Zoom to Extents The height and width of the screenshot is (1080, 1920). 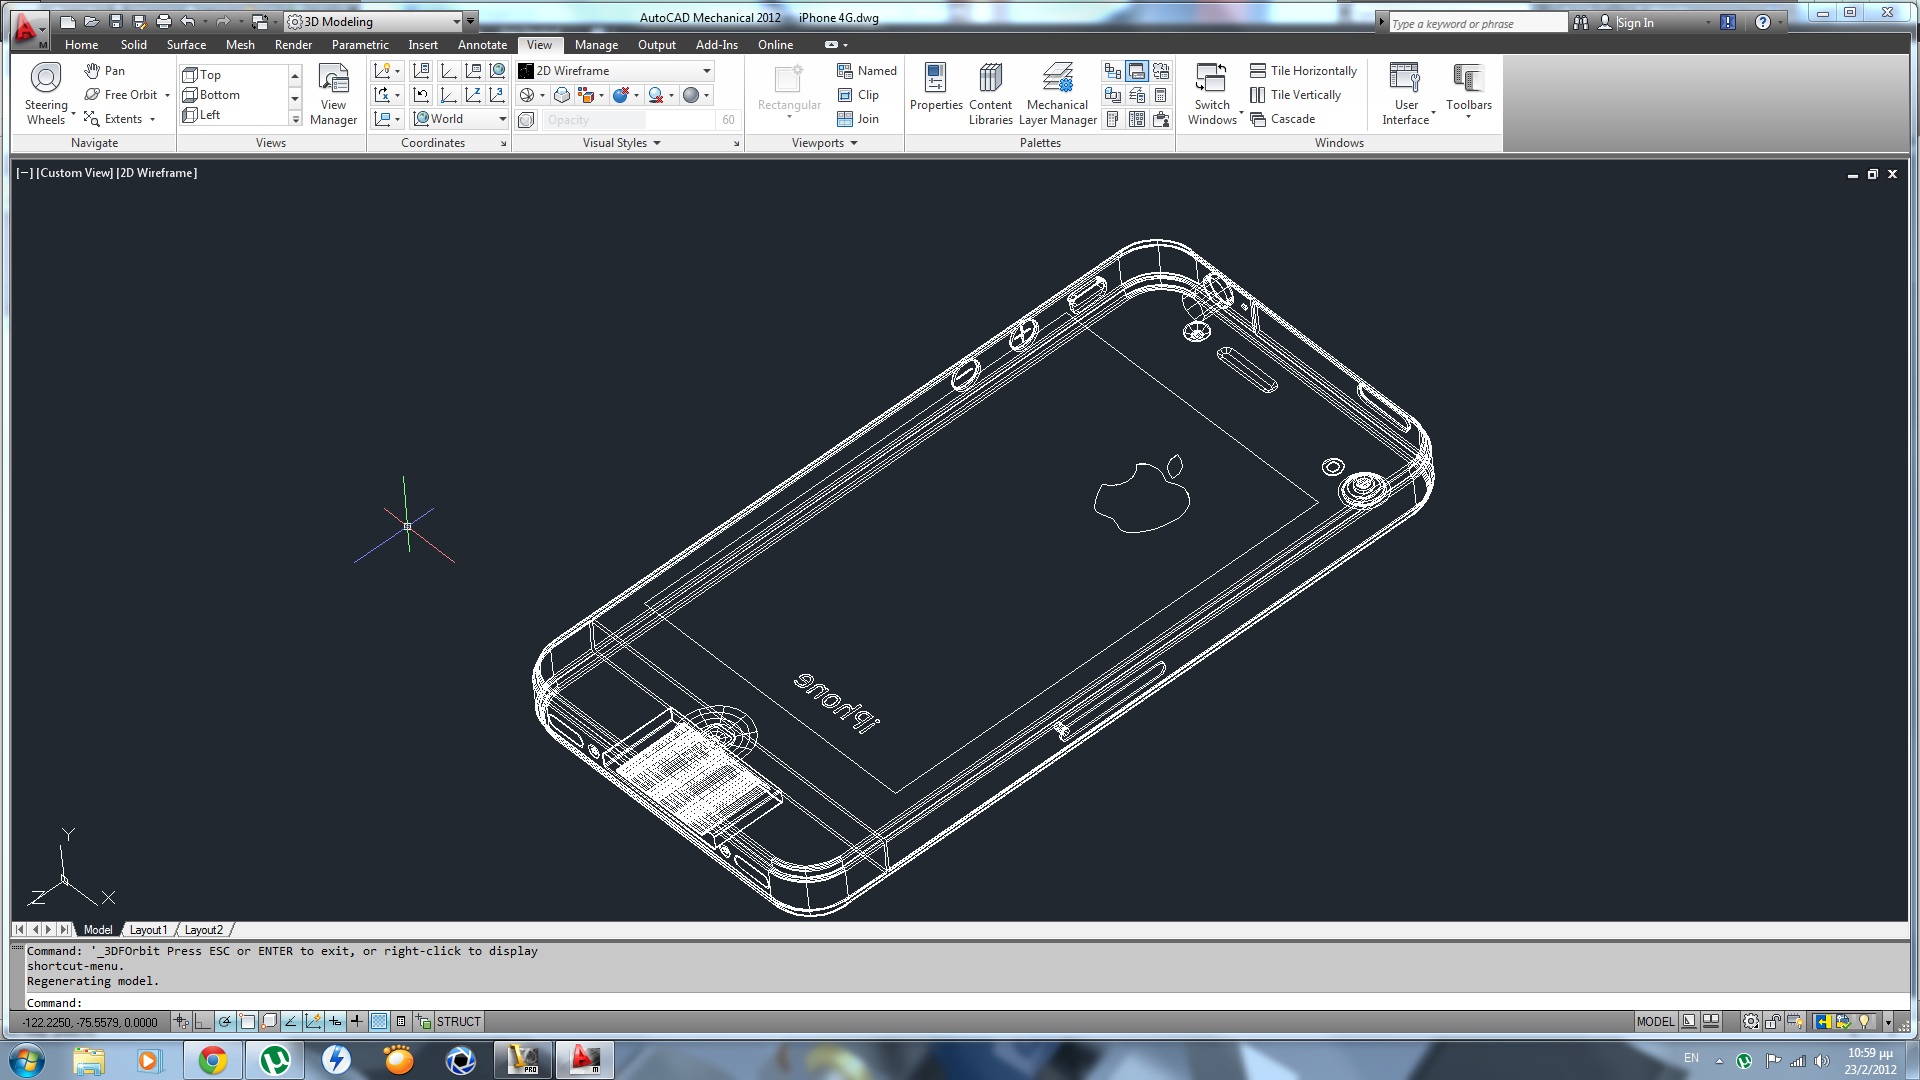click(x=113, y=119)
